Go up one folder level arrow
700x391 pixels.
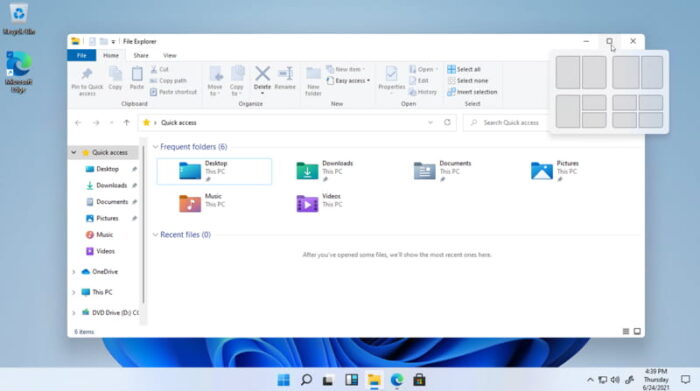point(126,122)
